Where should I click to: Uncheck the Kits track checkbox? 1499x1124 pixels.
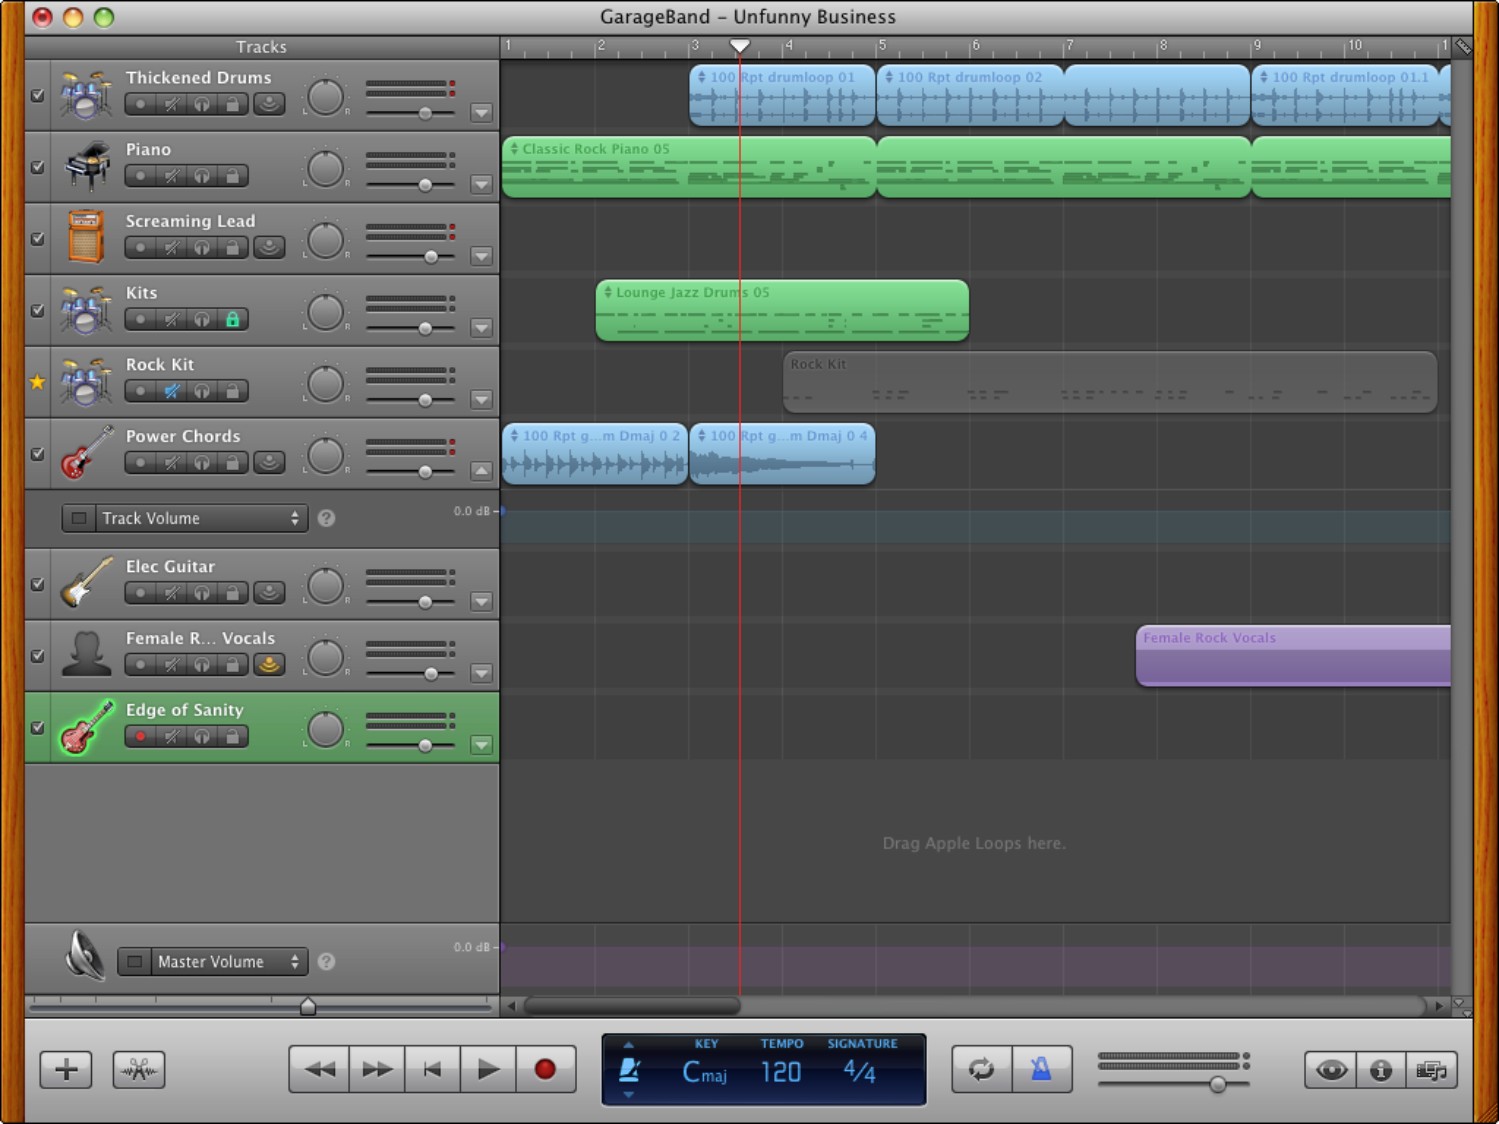[37, 310]
